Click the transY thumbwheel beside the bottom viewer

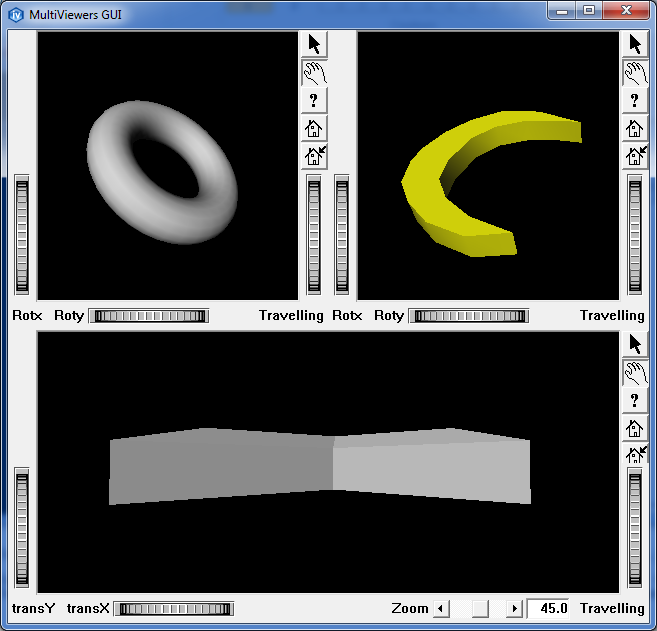pos(22,529)
